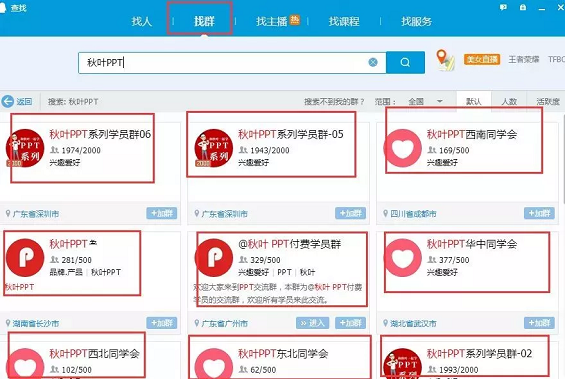Click the feedback speech bubble icon in title bar
Viewport: 565px width, 379px height.
click(503, 7)
